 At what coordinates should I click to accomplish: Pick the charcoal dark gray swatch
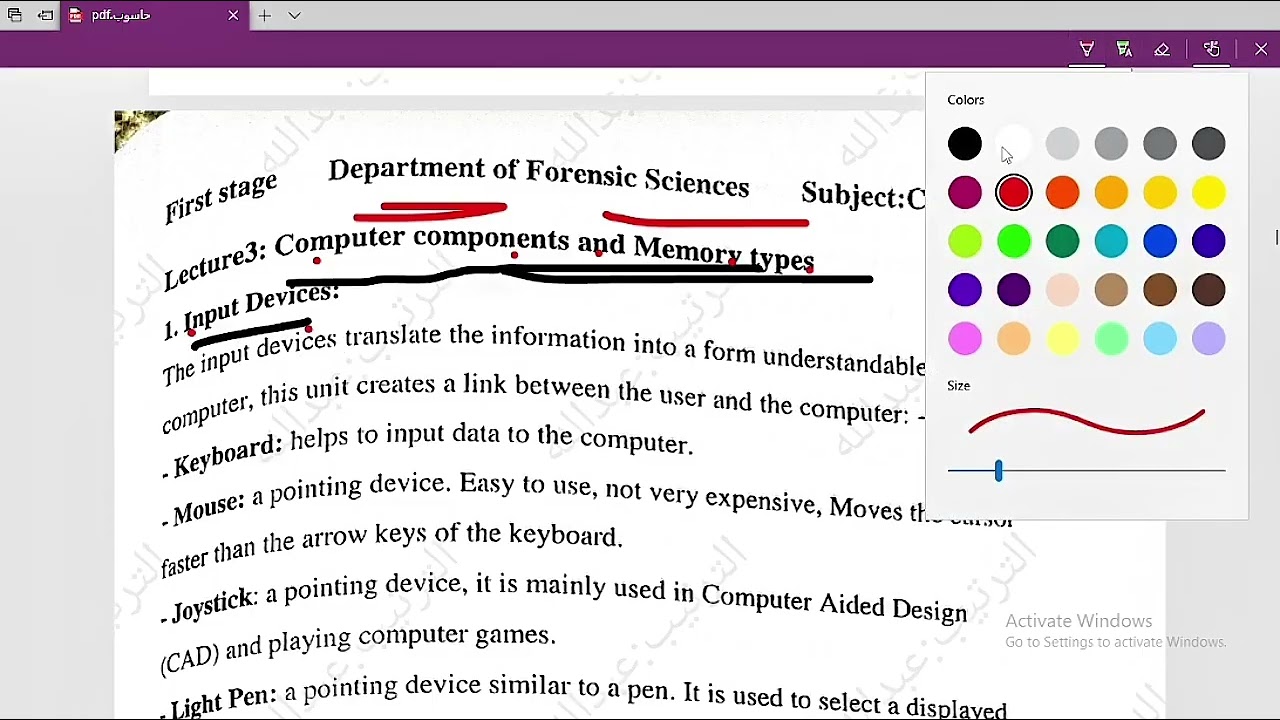tap(1209, 144)
